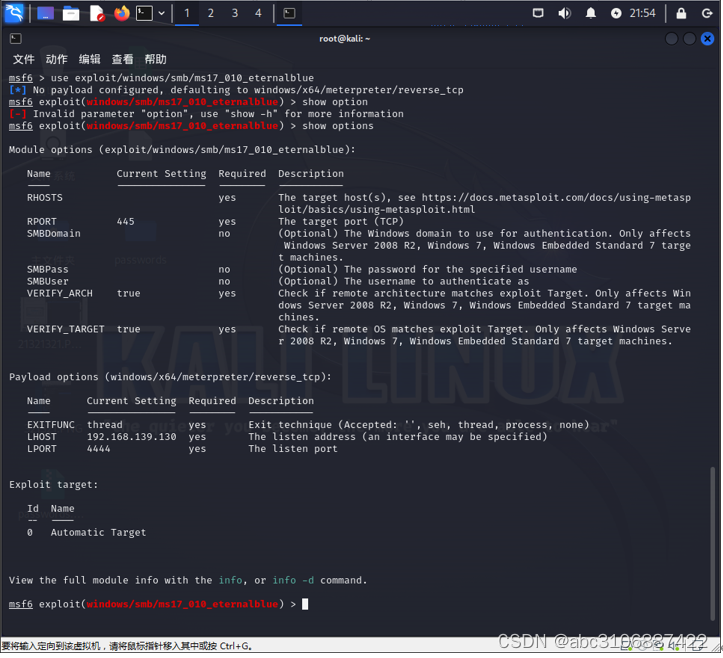Click the Automatic Target text

click(98, 533)
